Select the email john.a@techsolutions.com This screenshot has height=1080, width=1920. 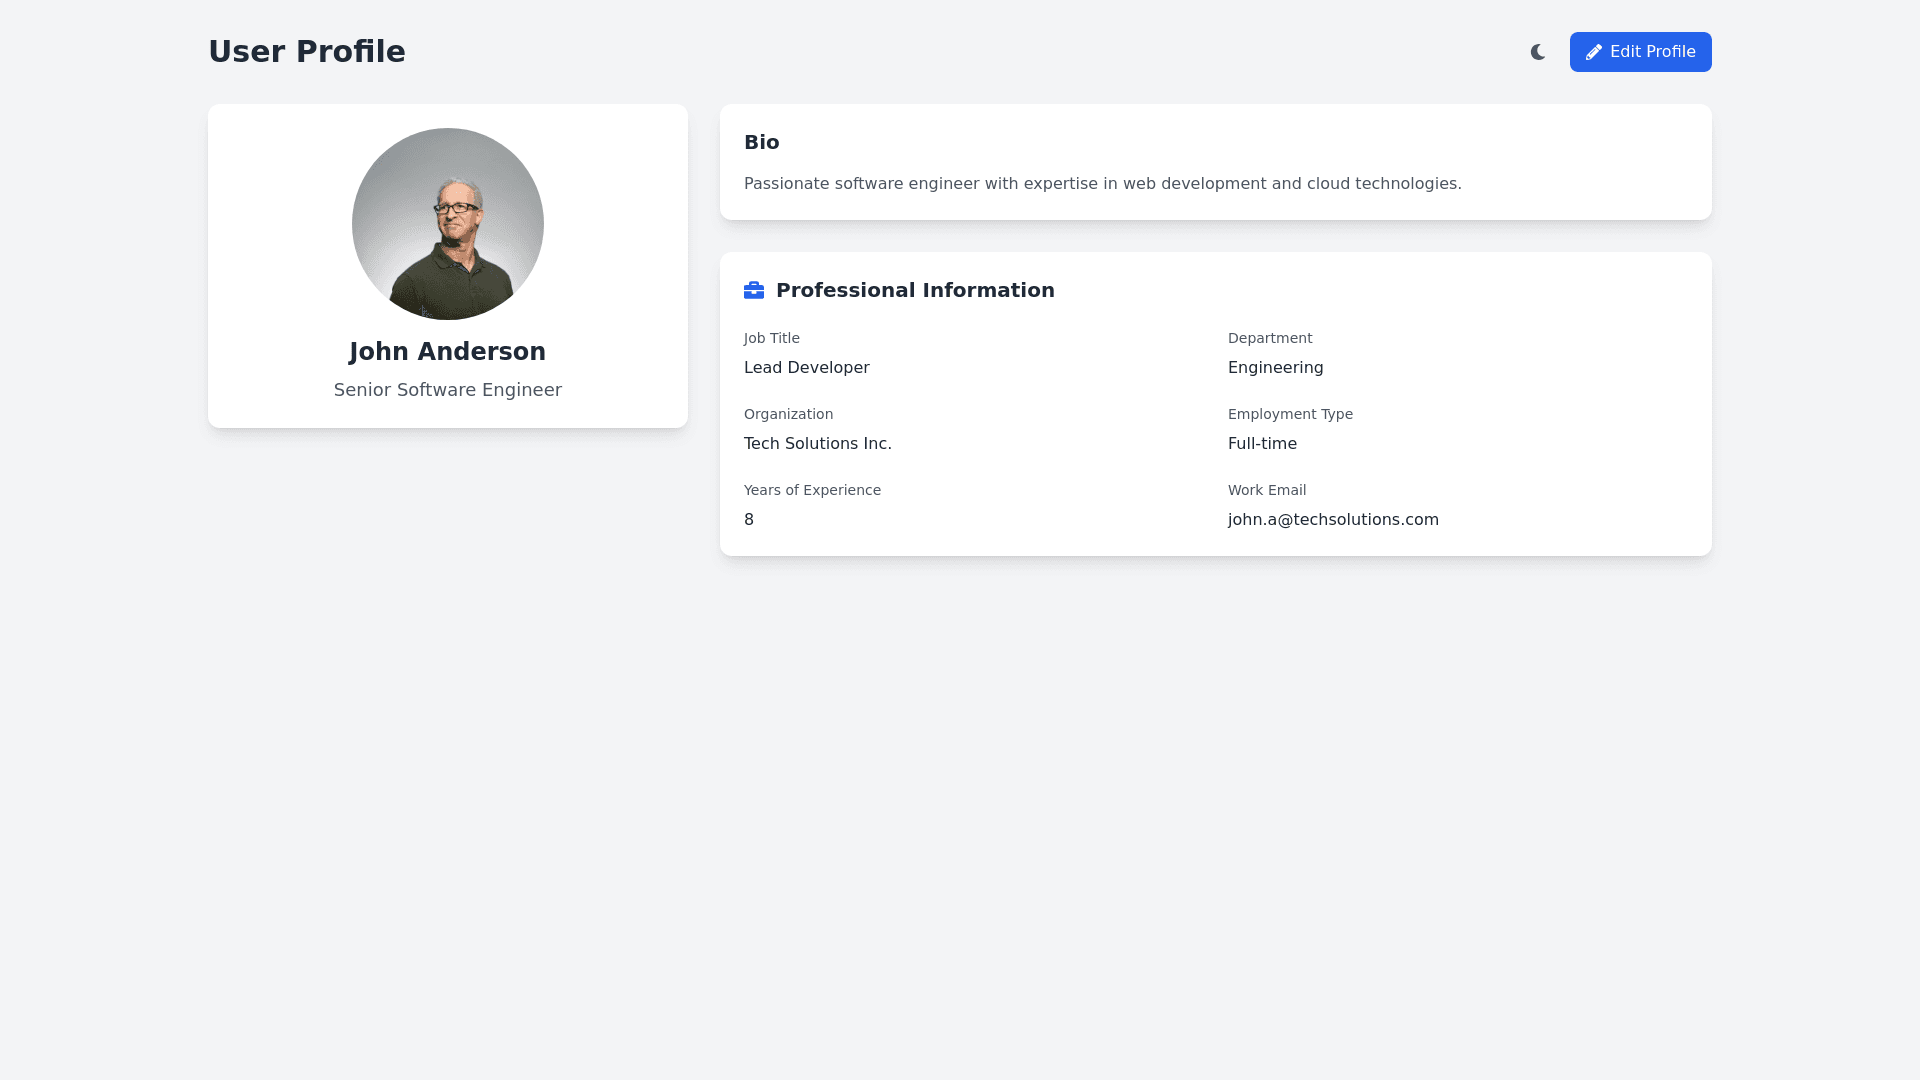point(1333,519)
